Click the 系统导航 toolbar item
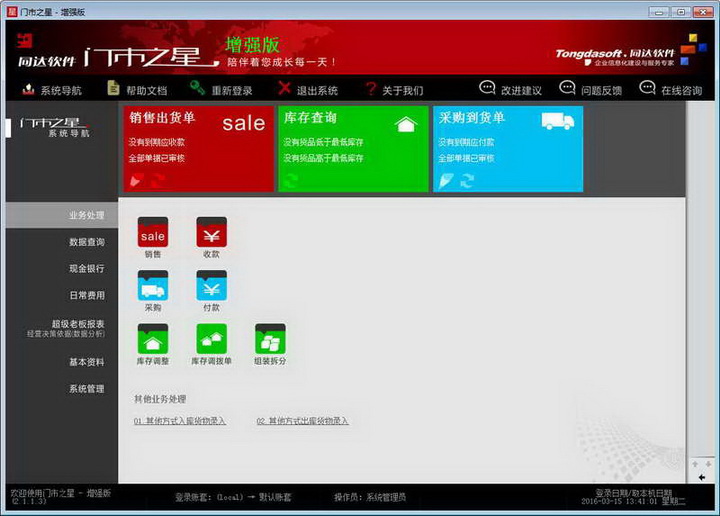Viewport: 720px width, 516px height. (52, 90)
